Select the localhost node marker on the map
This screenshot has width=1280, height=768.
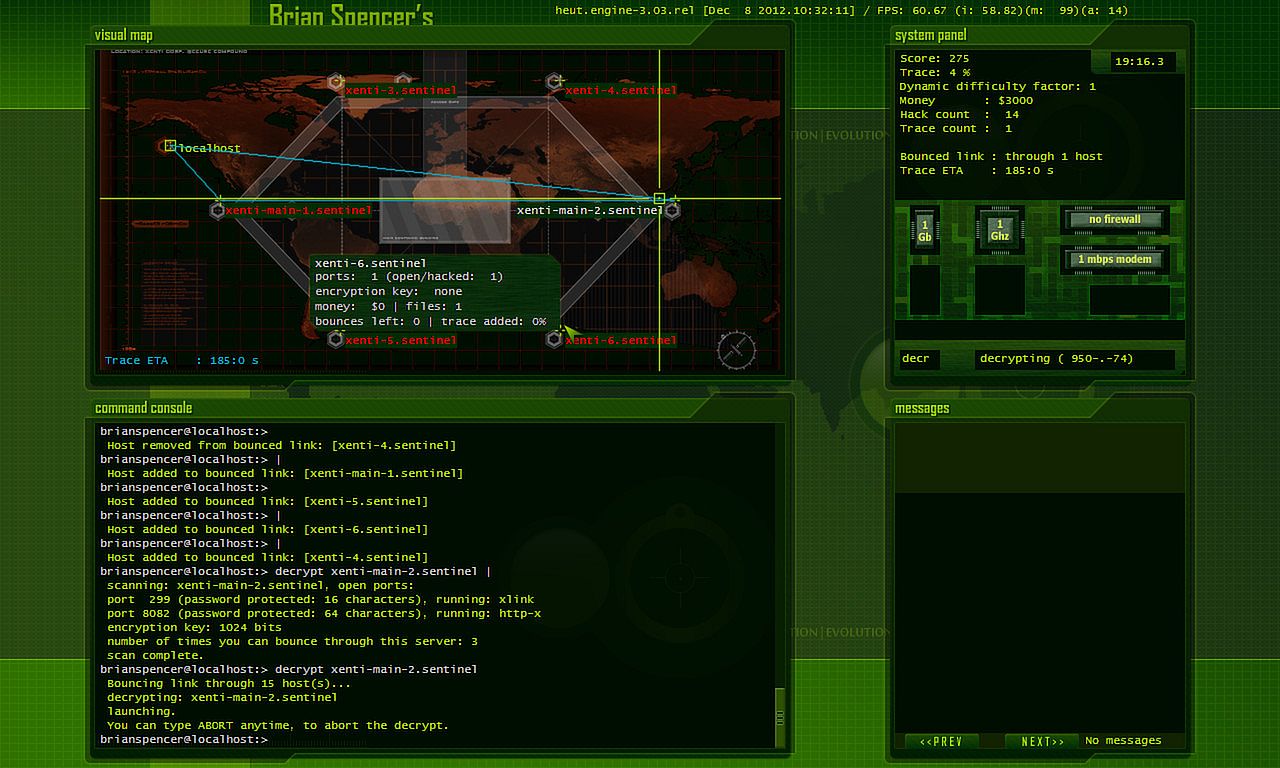(x=170, y=146)
